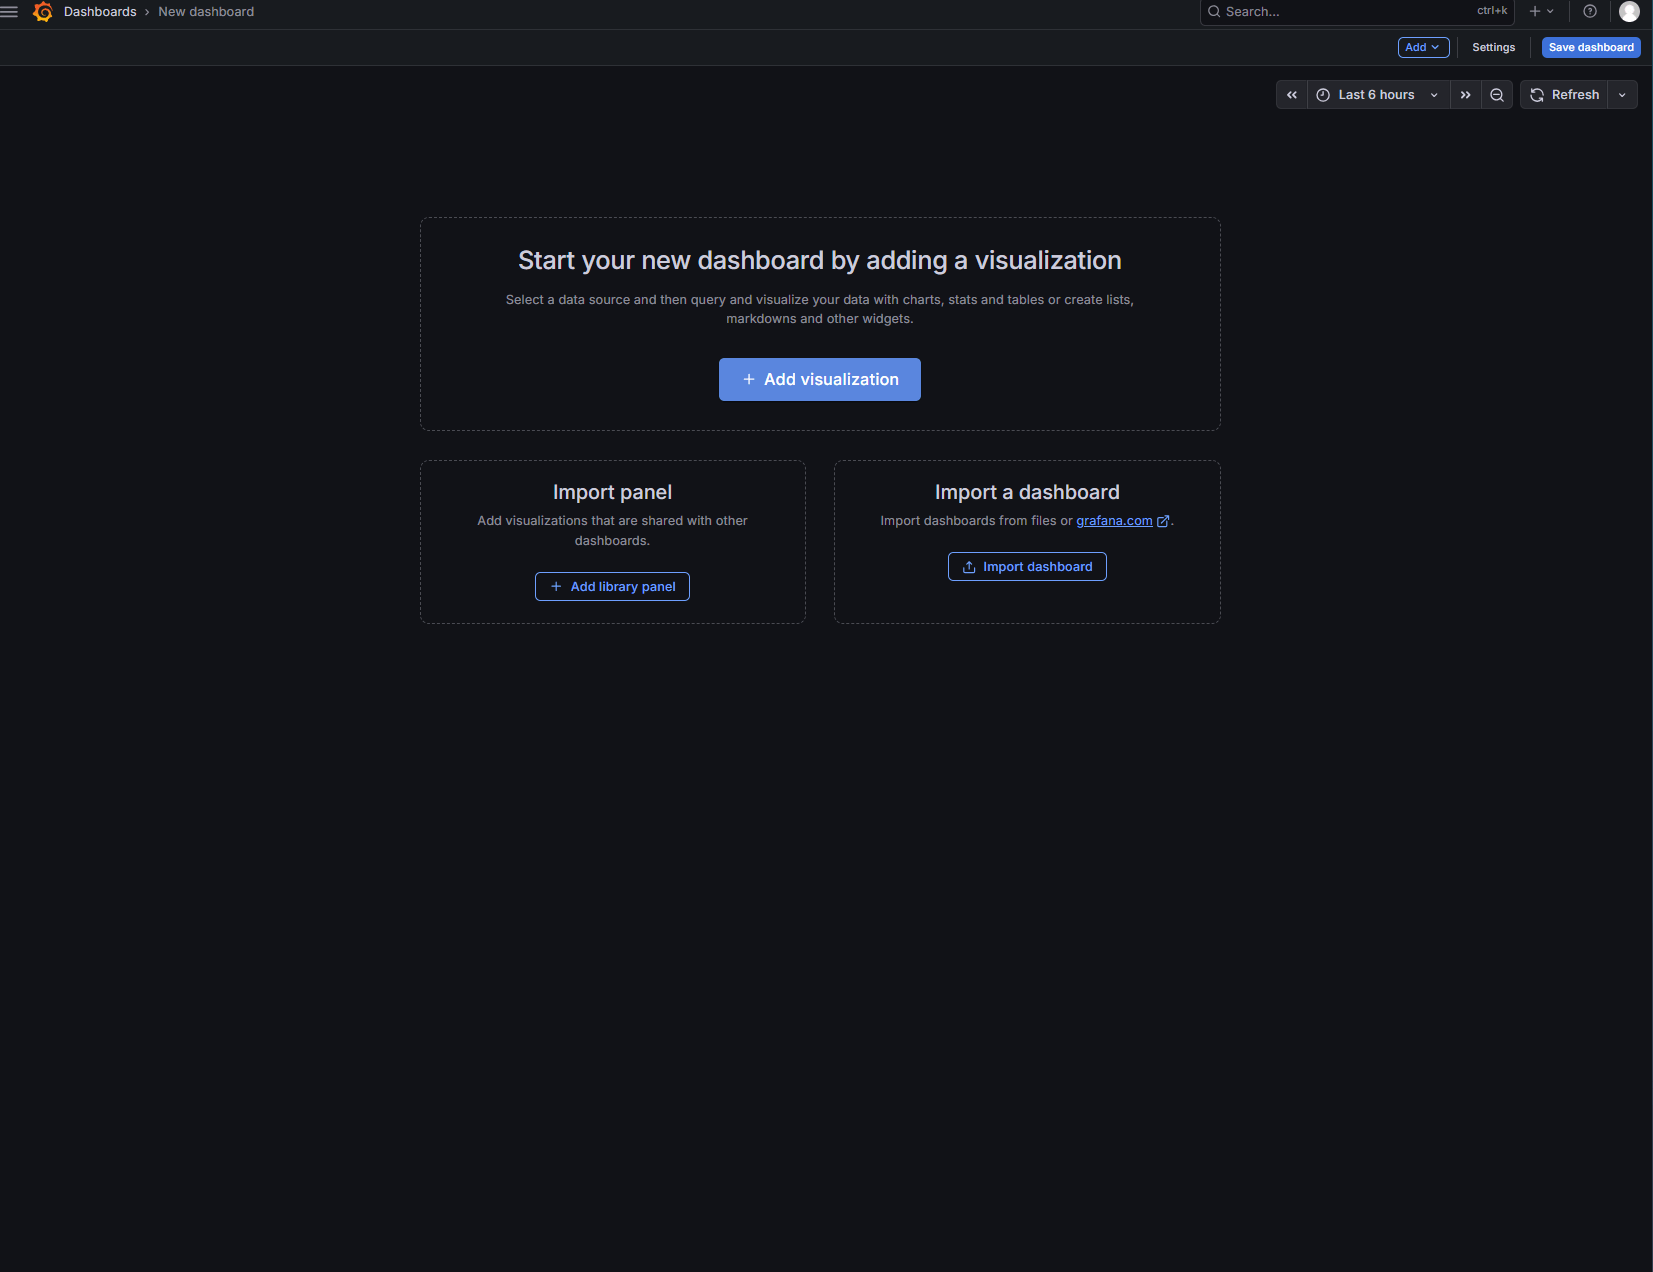Shift time range backwards with double-left arrows

pos(1292,95)
